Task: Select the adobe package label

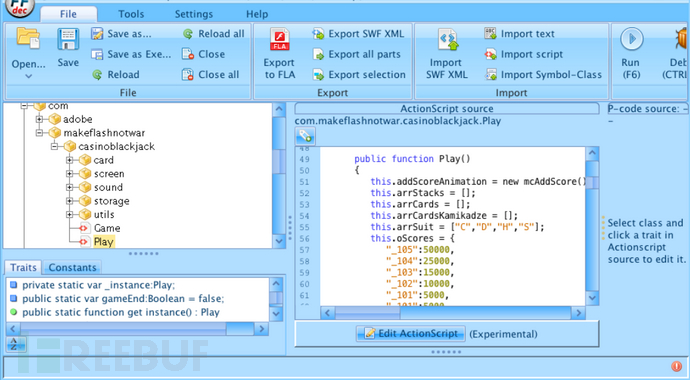Action: (x=77, y=119)
